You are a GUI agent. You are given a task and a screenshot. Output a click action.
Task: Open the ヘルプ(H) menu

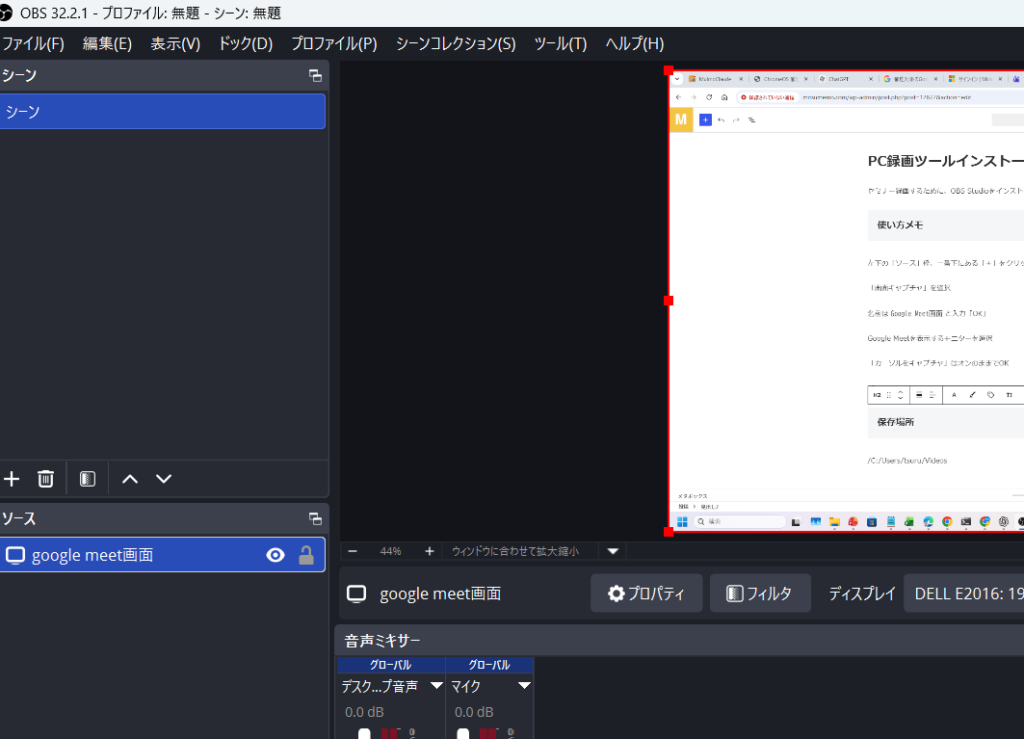(x=634, y=44)
